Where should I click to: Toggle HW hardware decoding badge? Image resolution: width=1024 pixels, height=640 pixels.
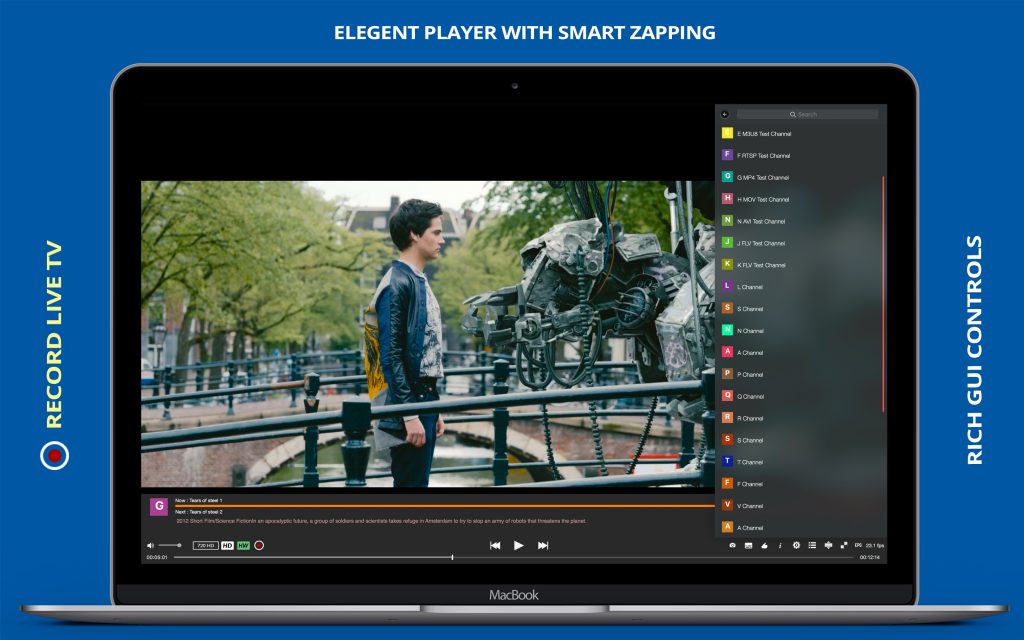[x=242, y=545]
